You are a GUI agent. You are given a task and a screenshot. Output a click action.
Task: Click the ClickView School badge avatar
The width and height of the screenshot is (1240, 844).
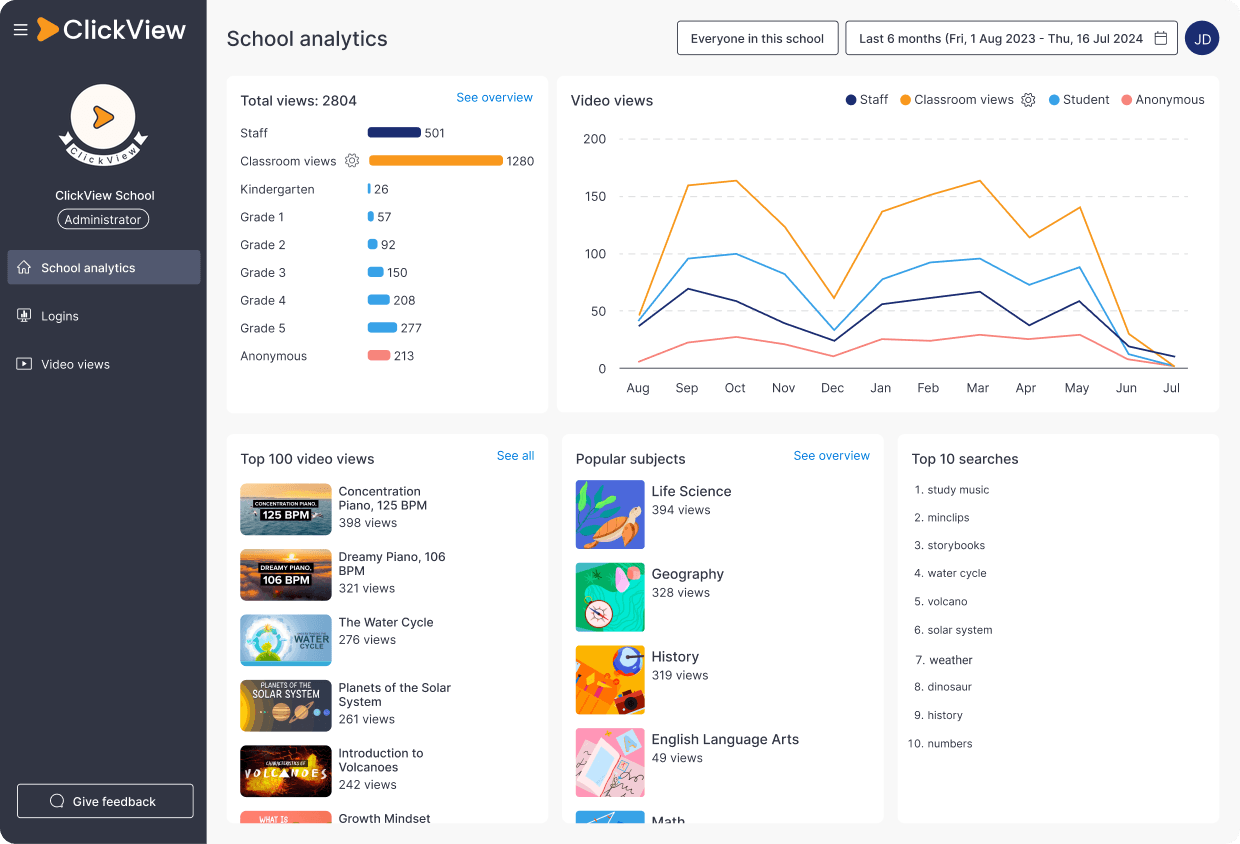tap(103, 124)
